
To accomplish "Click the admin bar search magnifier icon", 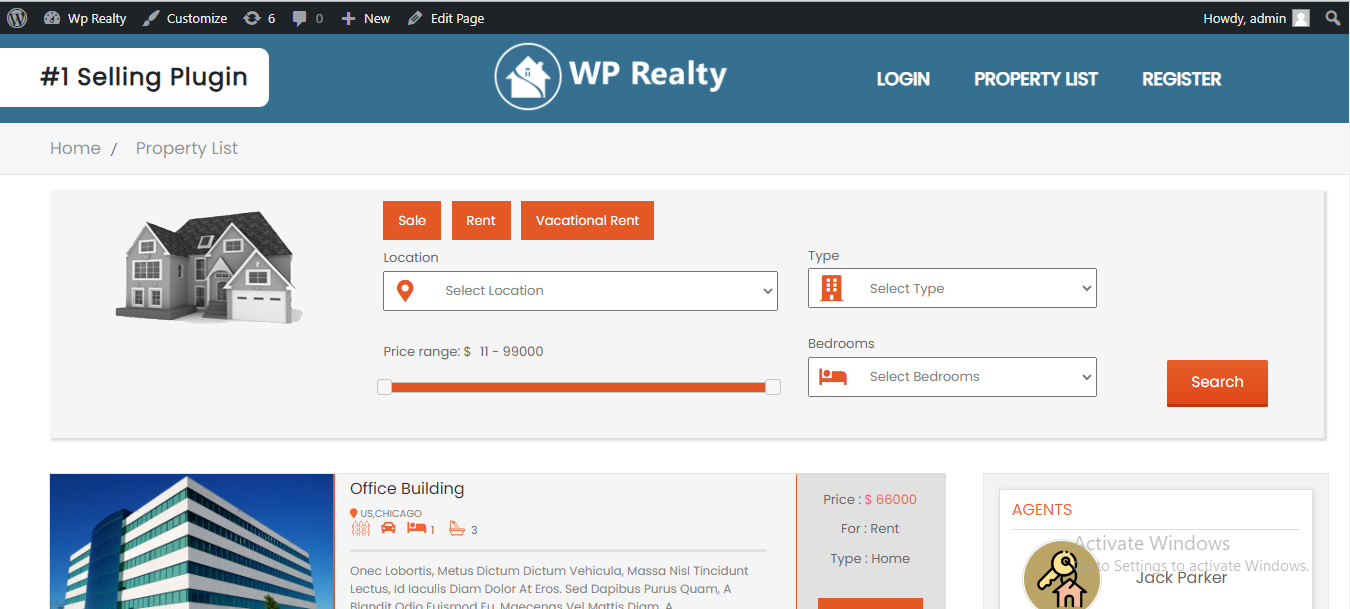I will (1333, 18).
